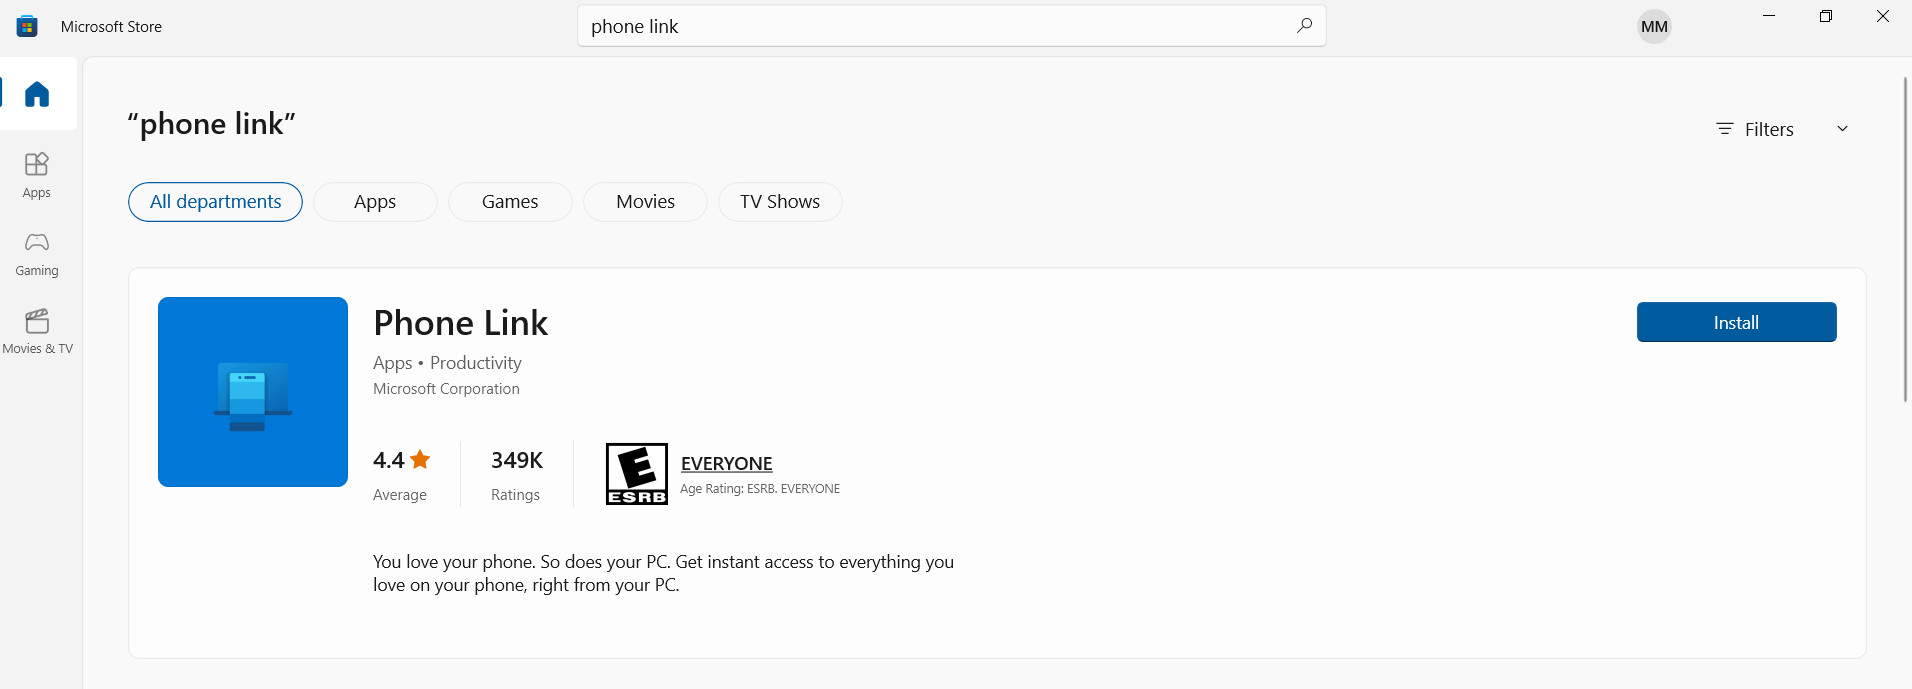Open the Apps section in sidebar
1912x689 pixels.
point(37,175)
